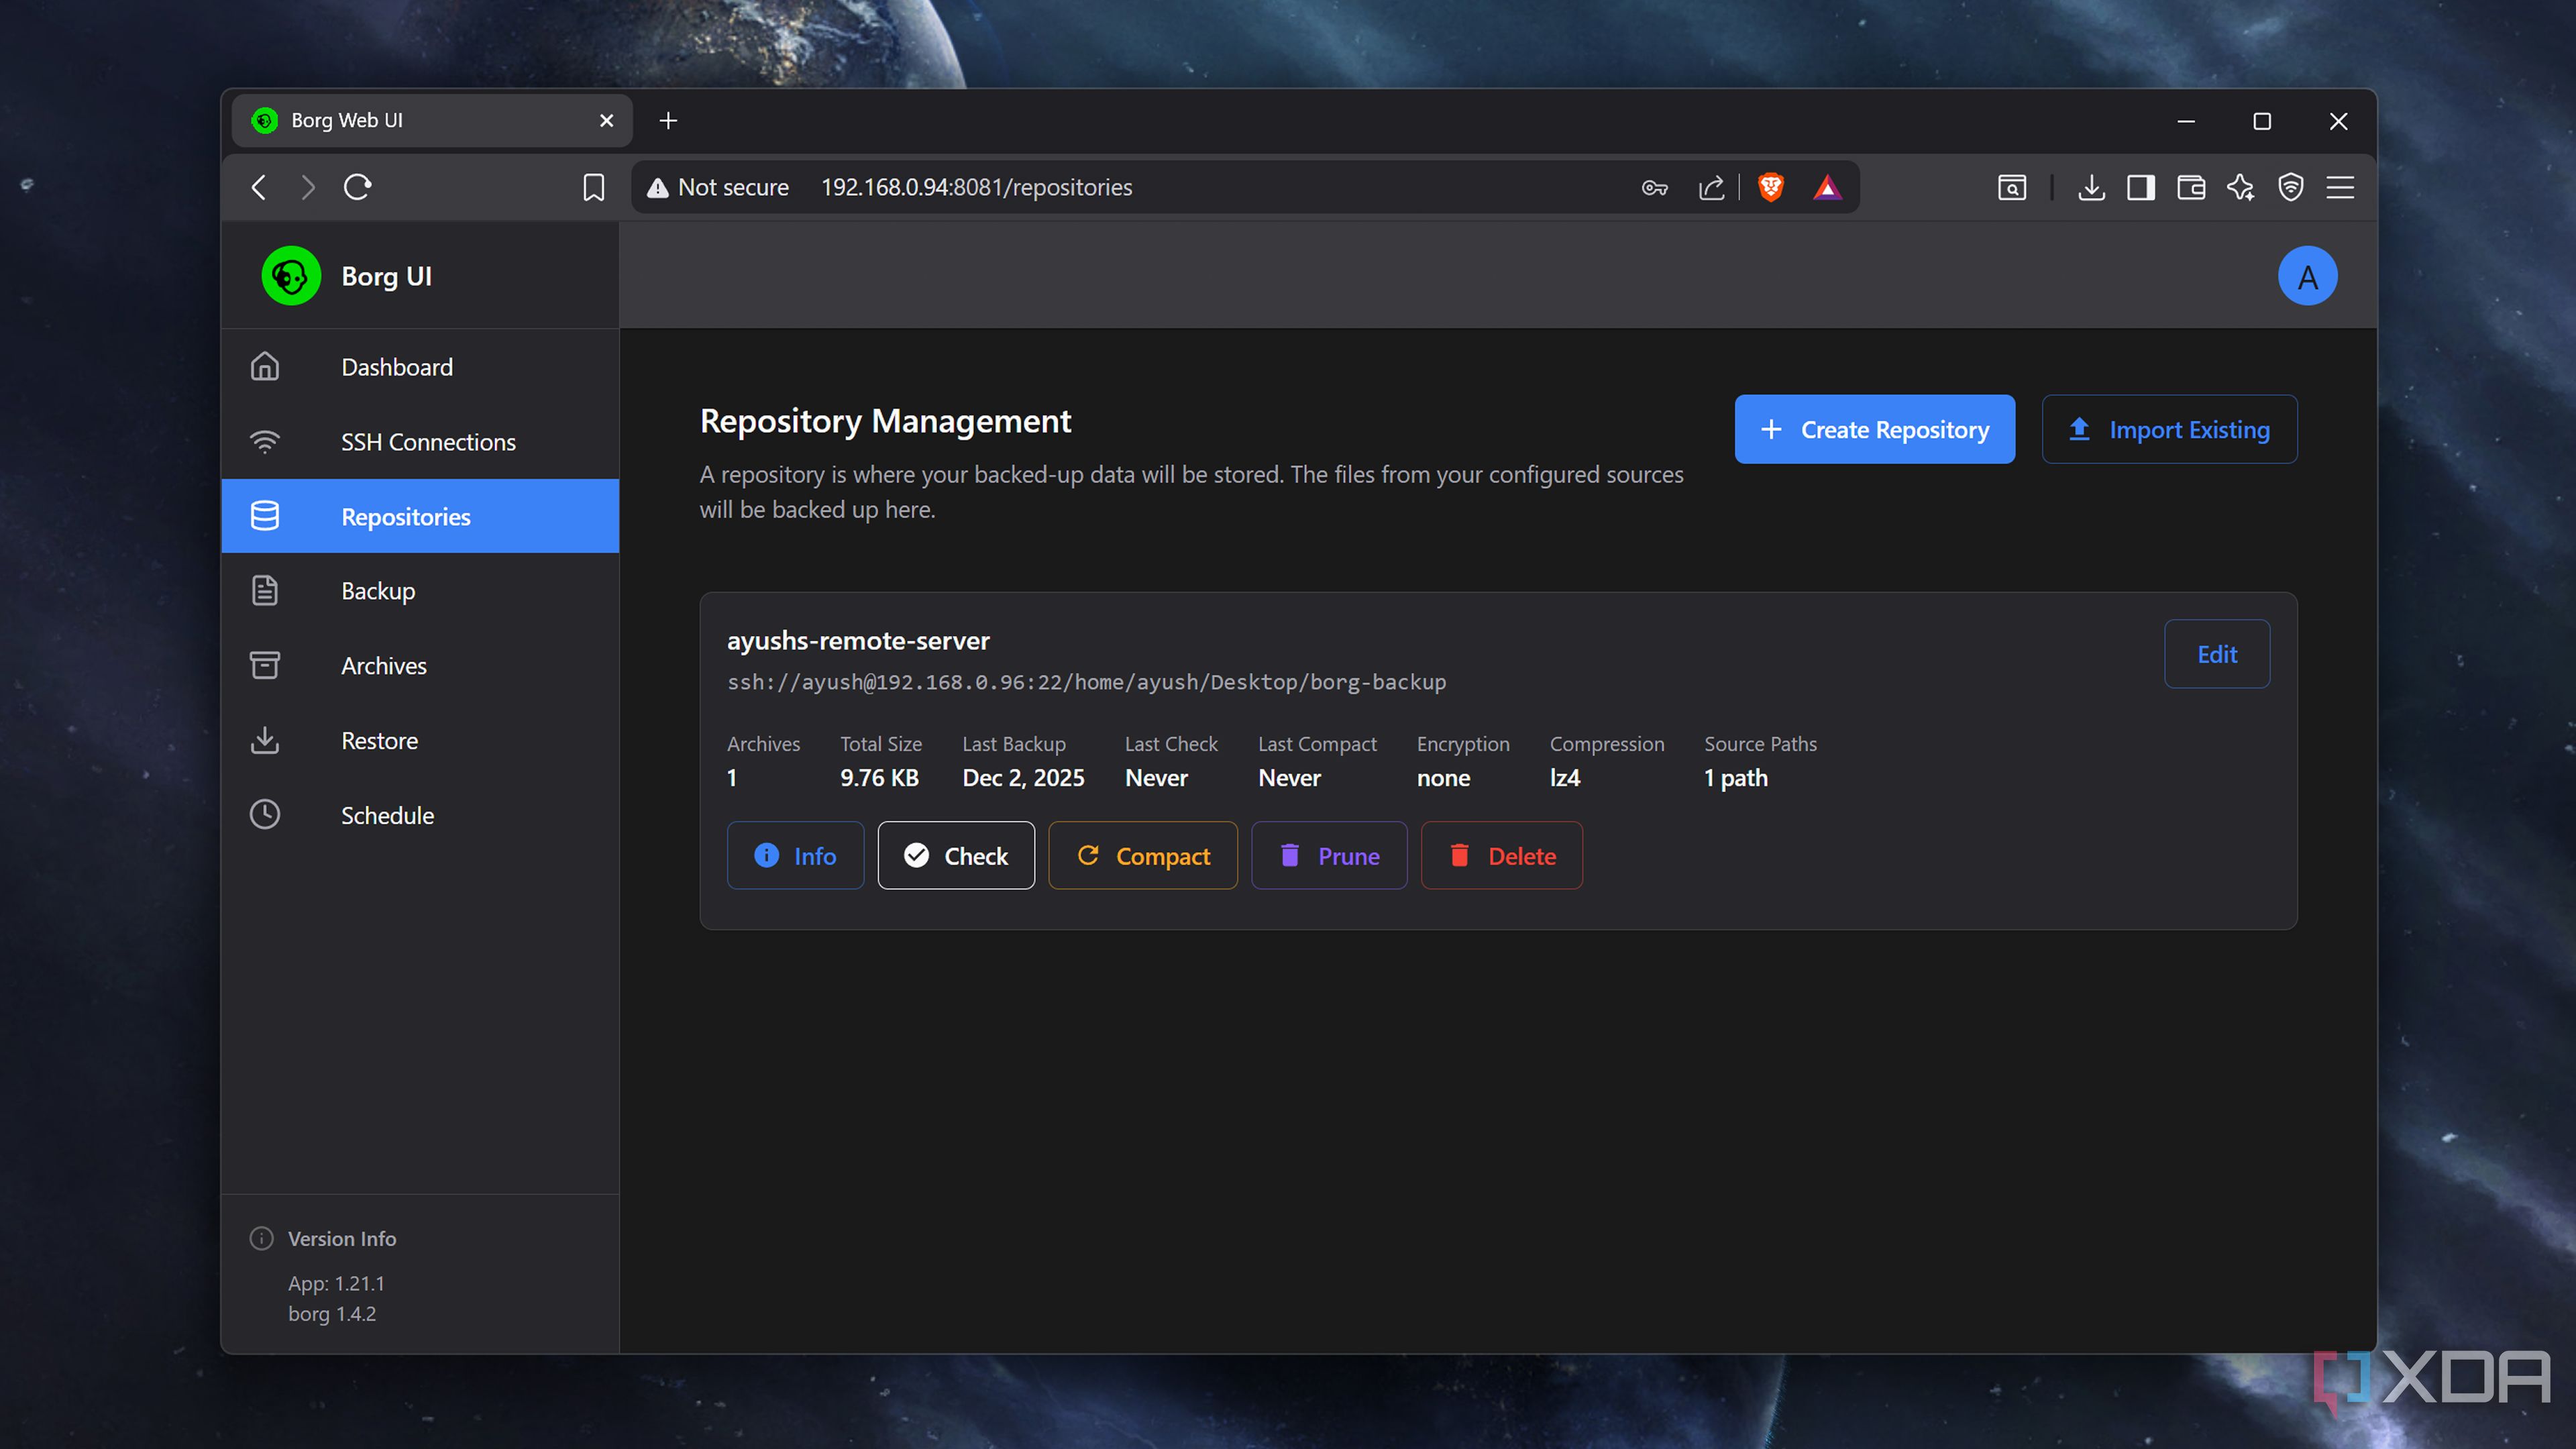Toggle the browser sidebar panel
This screenshot has width=2576, height=1449.
tap(2140, 188)
